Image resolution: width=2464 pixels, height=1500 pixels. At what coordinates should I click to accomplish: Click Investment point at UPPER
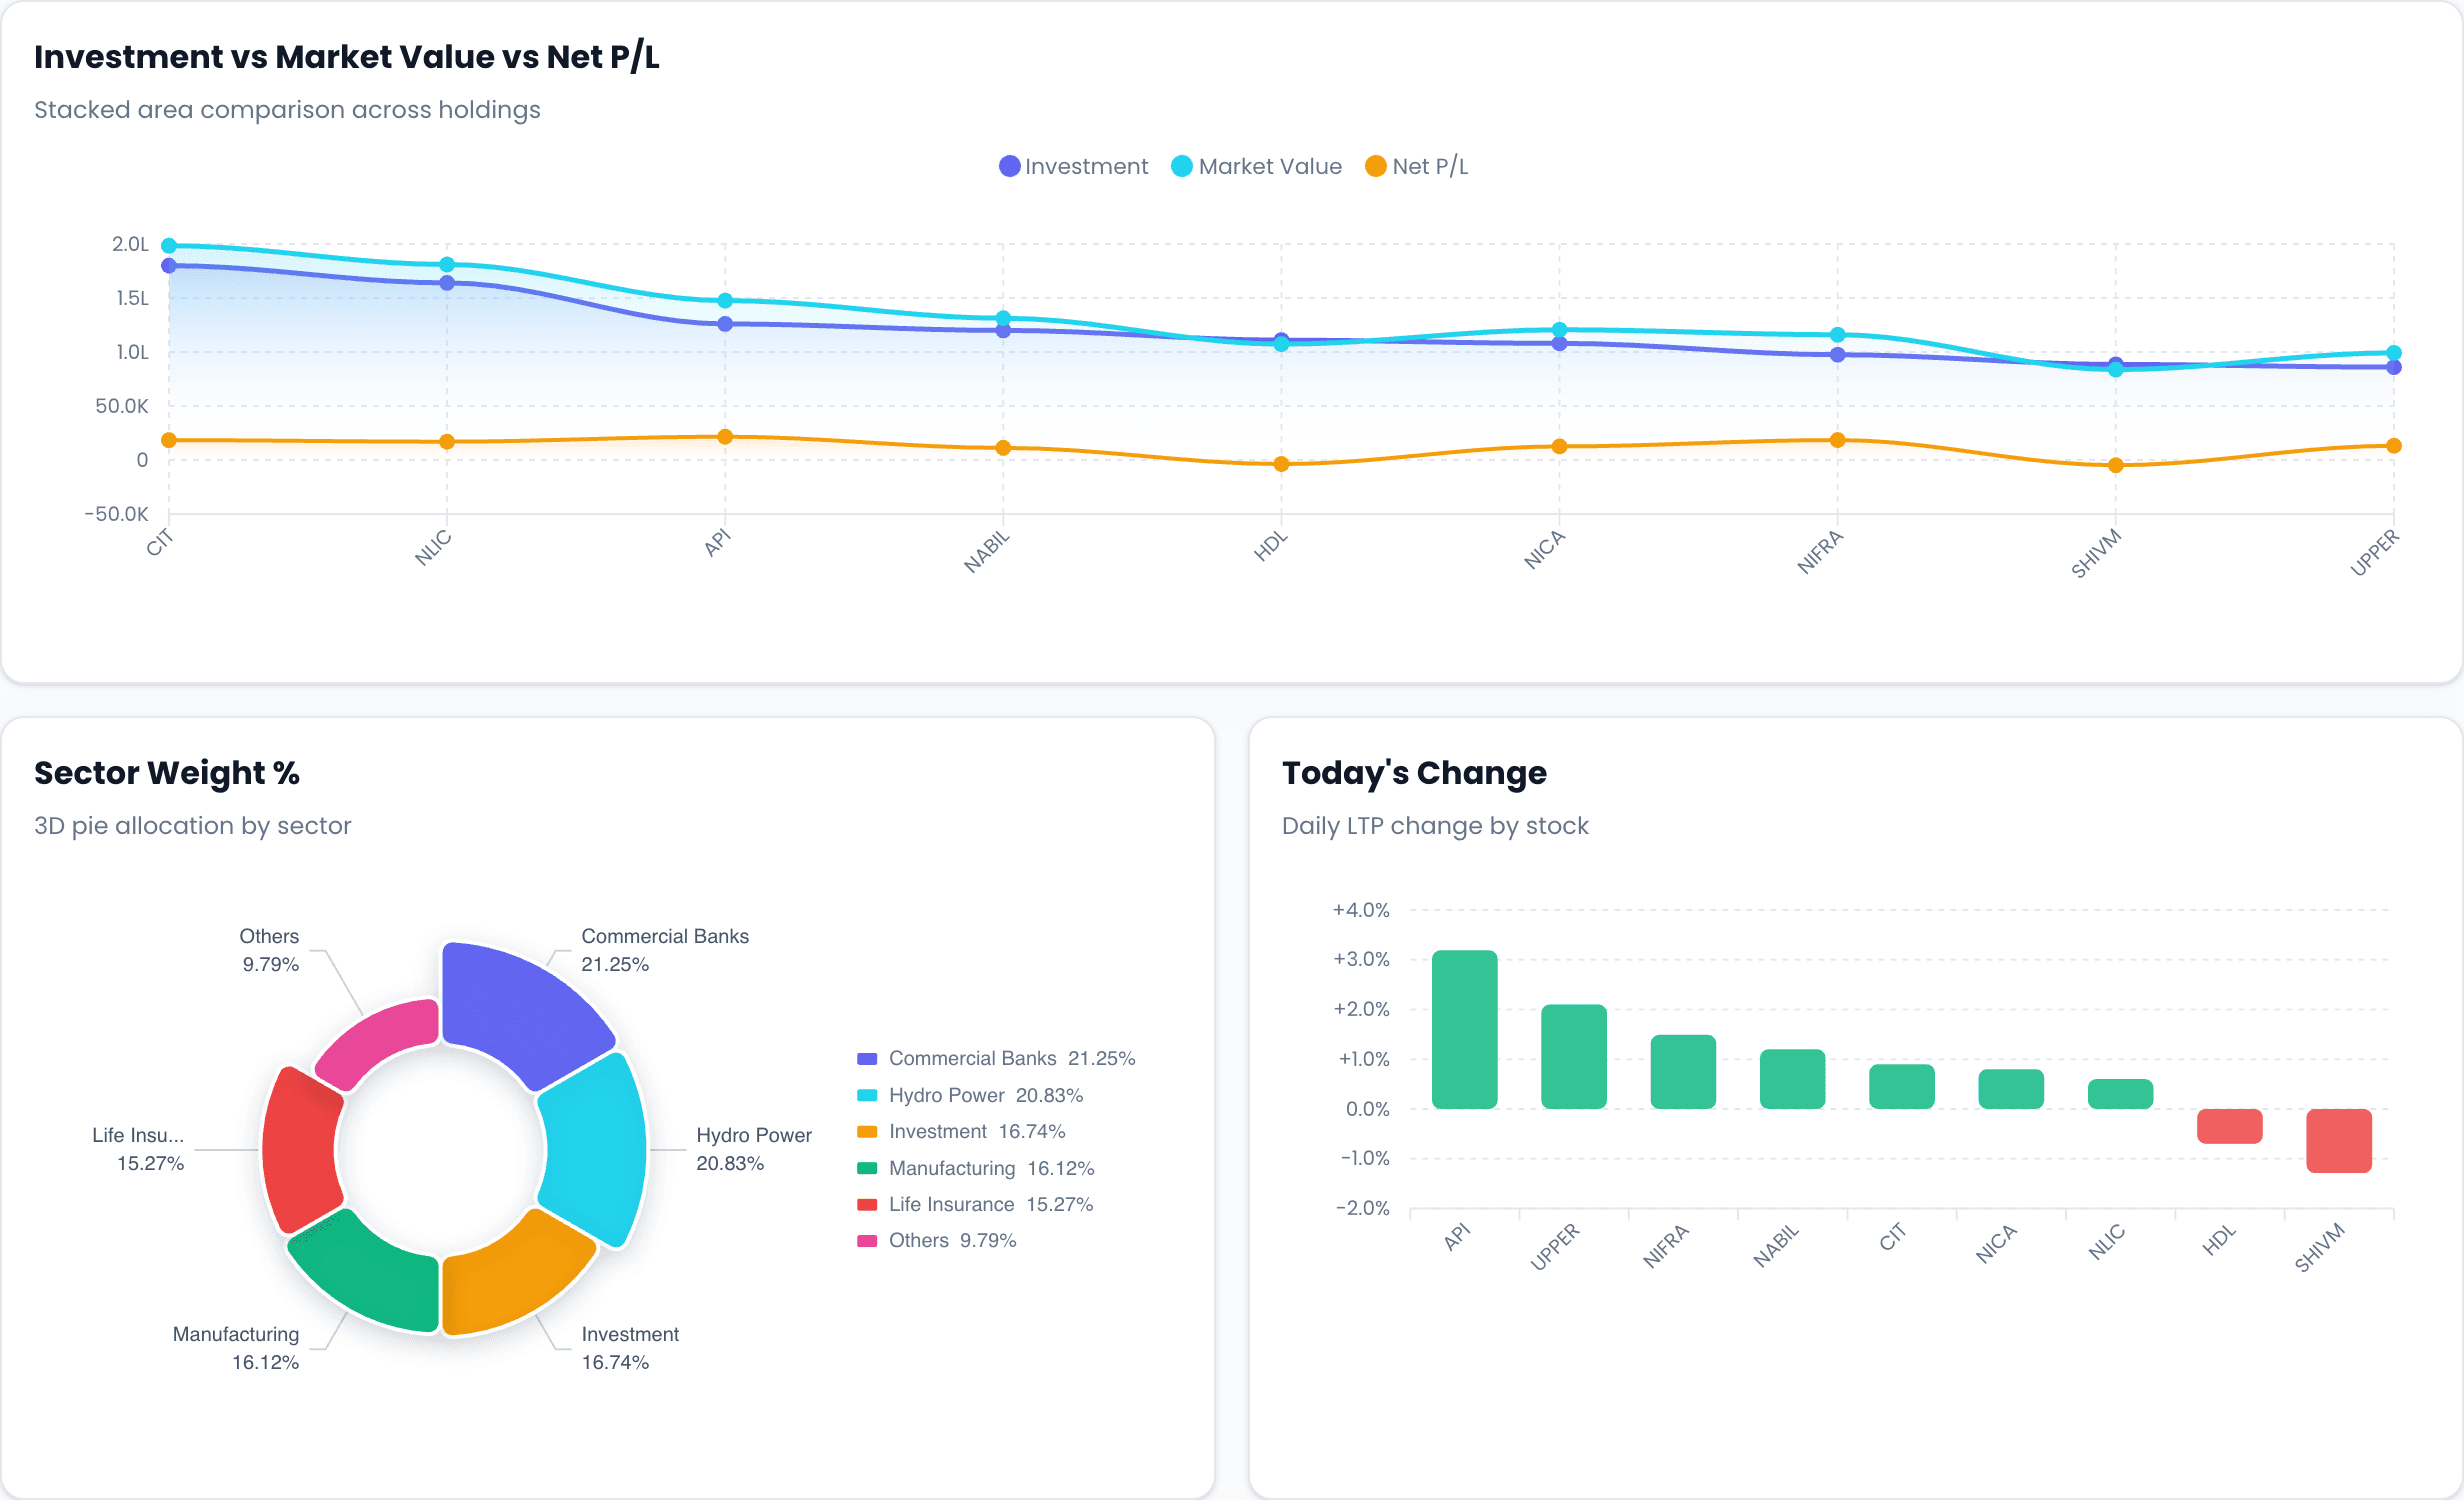point(2393,367)
